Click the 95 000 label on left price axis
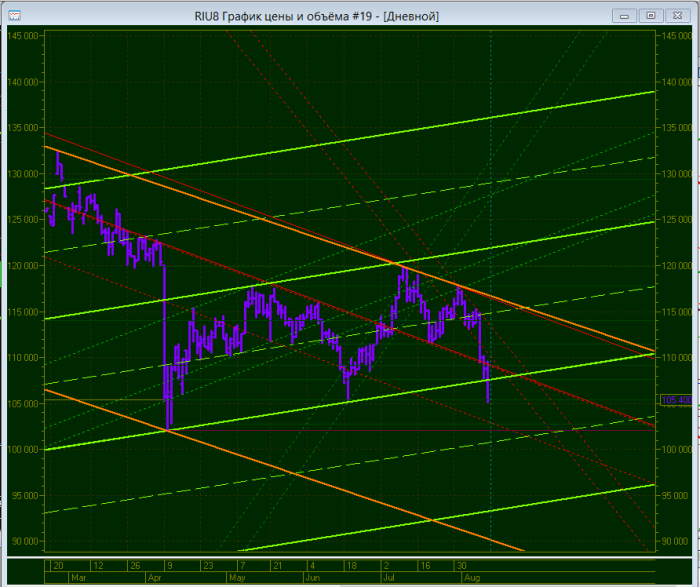 (25, 496)
